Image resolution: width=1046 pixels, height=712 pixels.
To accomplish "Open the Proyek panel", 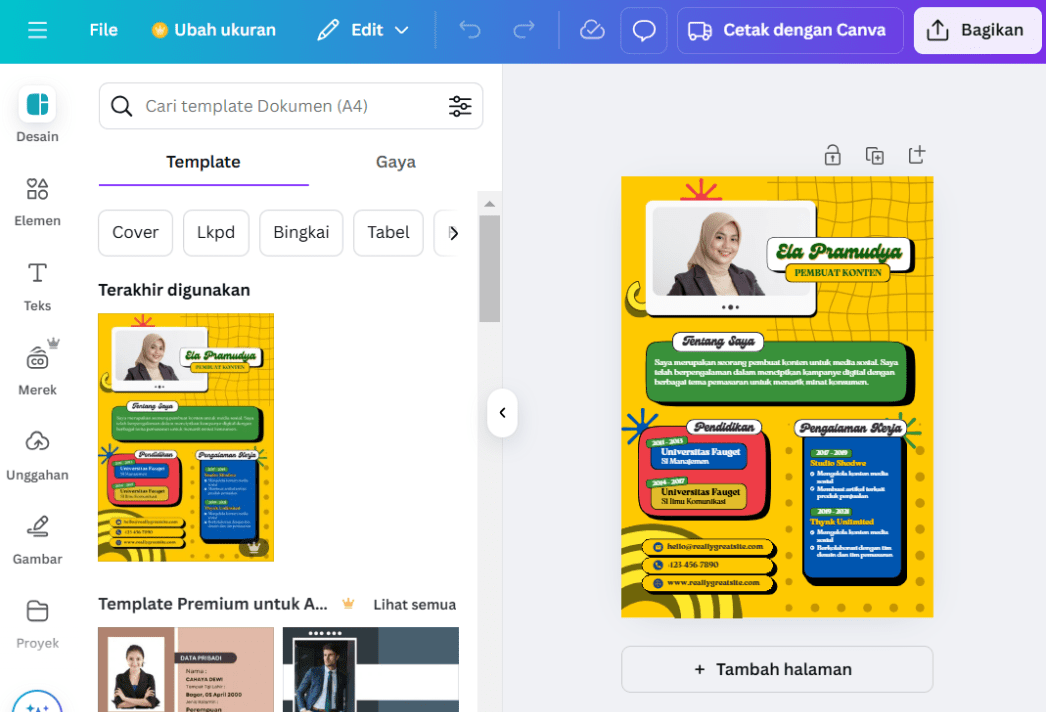I will [x=37, y=623].
